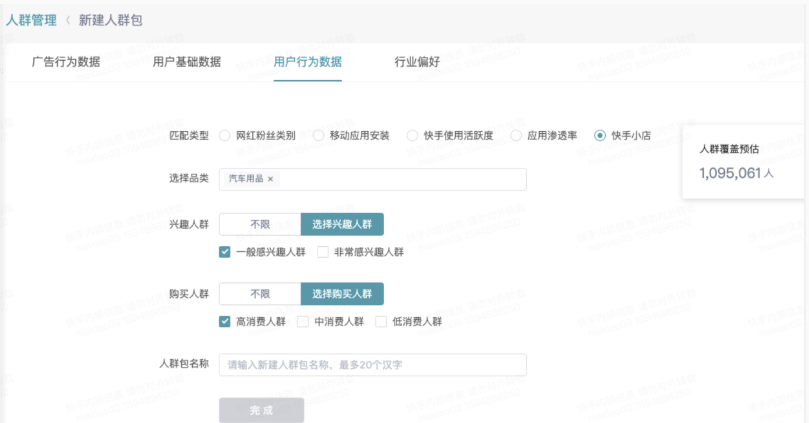Click the 1,095,061 coverage estimate value

pyautogui.click(x=730, y=173)
